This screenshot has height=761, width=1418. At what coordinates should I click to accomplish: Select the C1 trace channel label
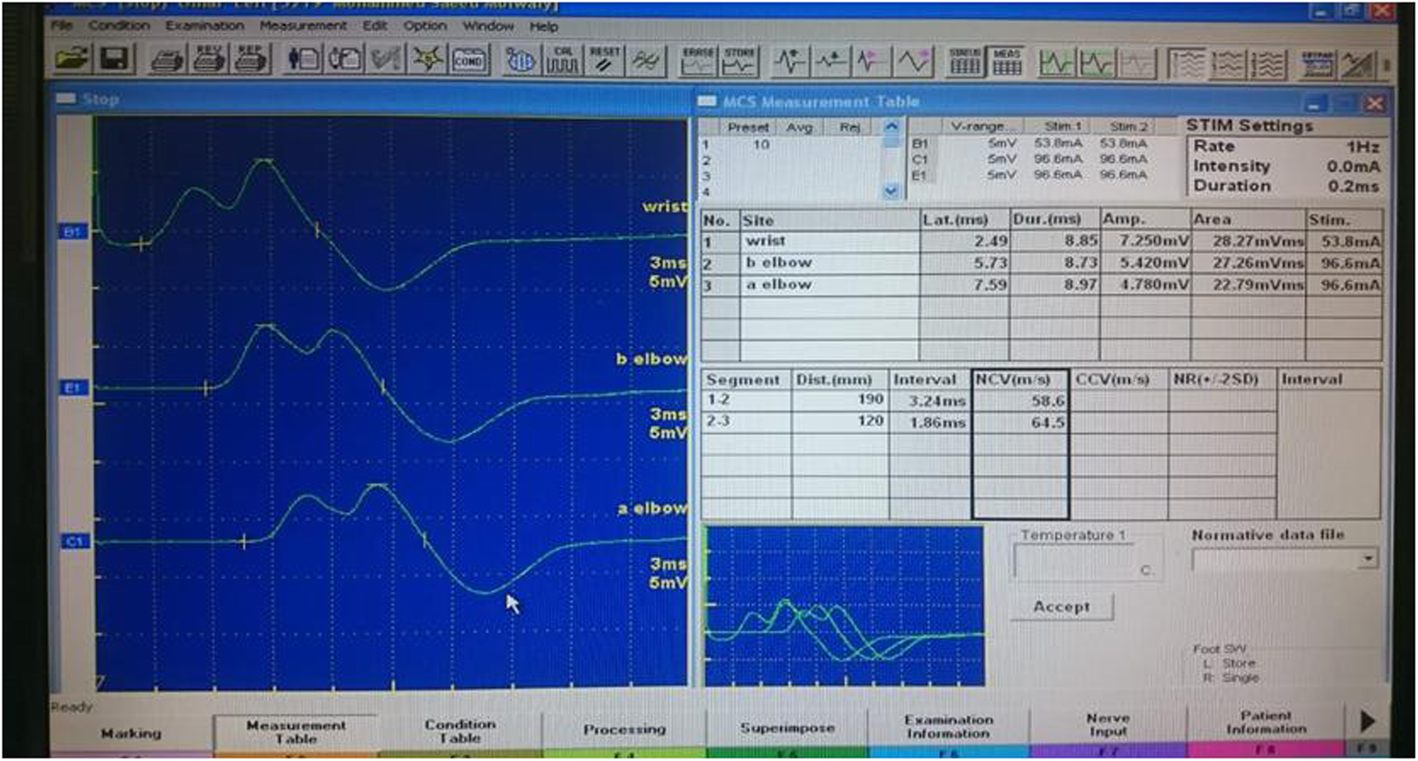pyautogui.click(x=75, y=541)
